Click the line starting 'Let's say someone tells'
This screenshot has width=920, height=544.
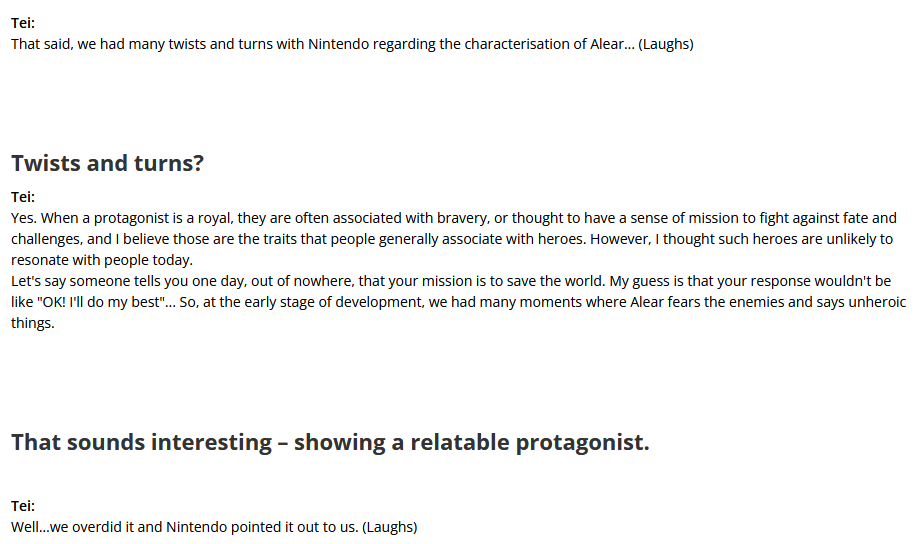click(451, 281)
